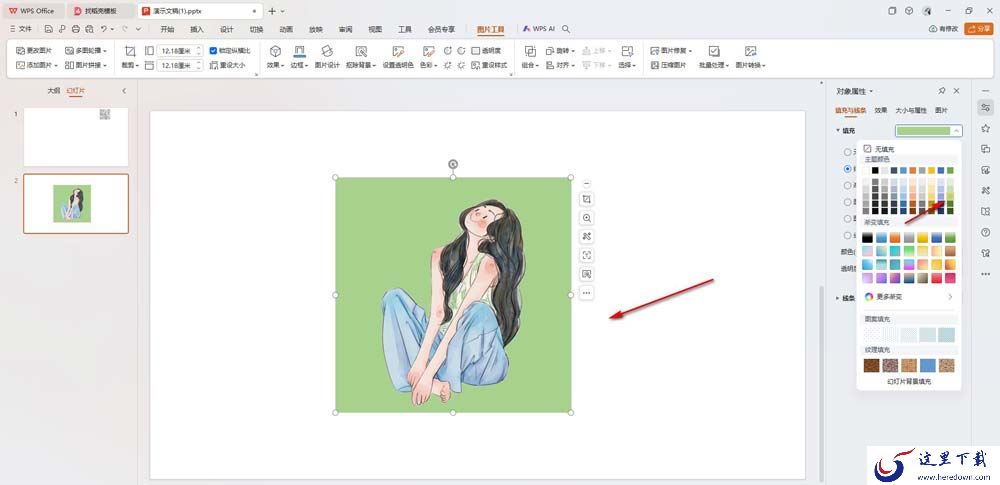Open the WPS Office home tab
Image resolution: width=1000 pixels, height=485 pixels.
[x=32, y=11]
